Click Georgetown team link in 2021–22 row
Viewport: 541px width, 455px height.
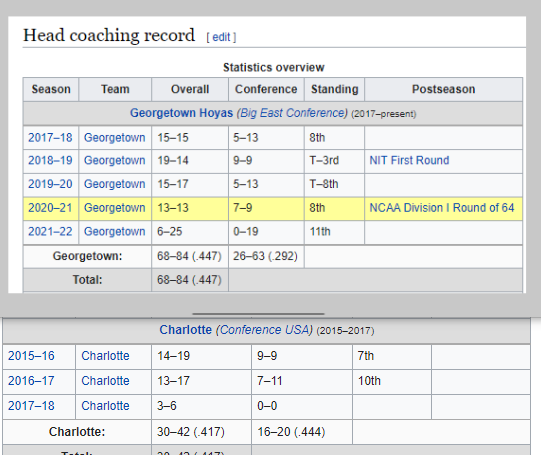pos(115,231)
